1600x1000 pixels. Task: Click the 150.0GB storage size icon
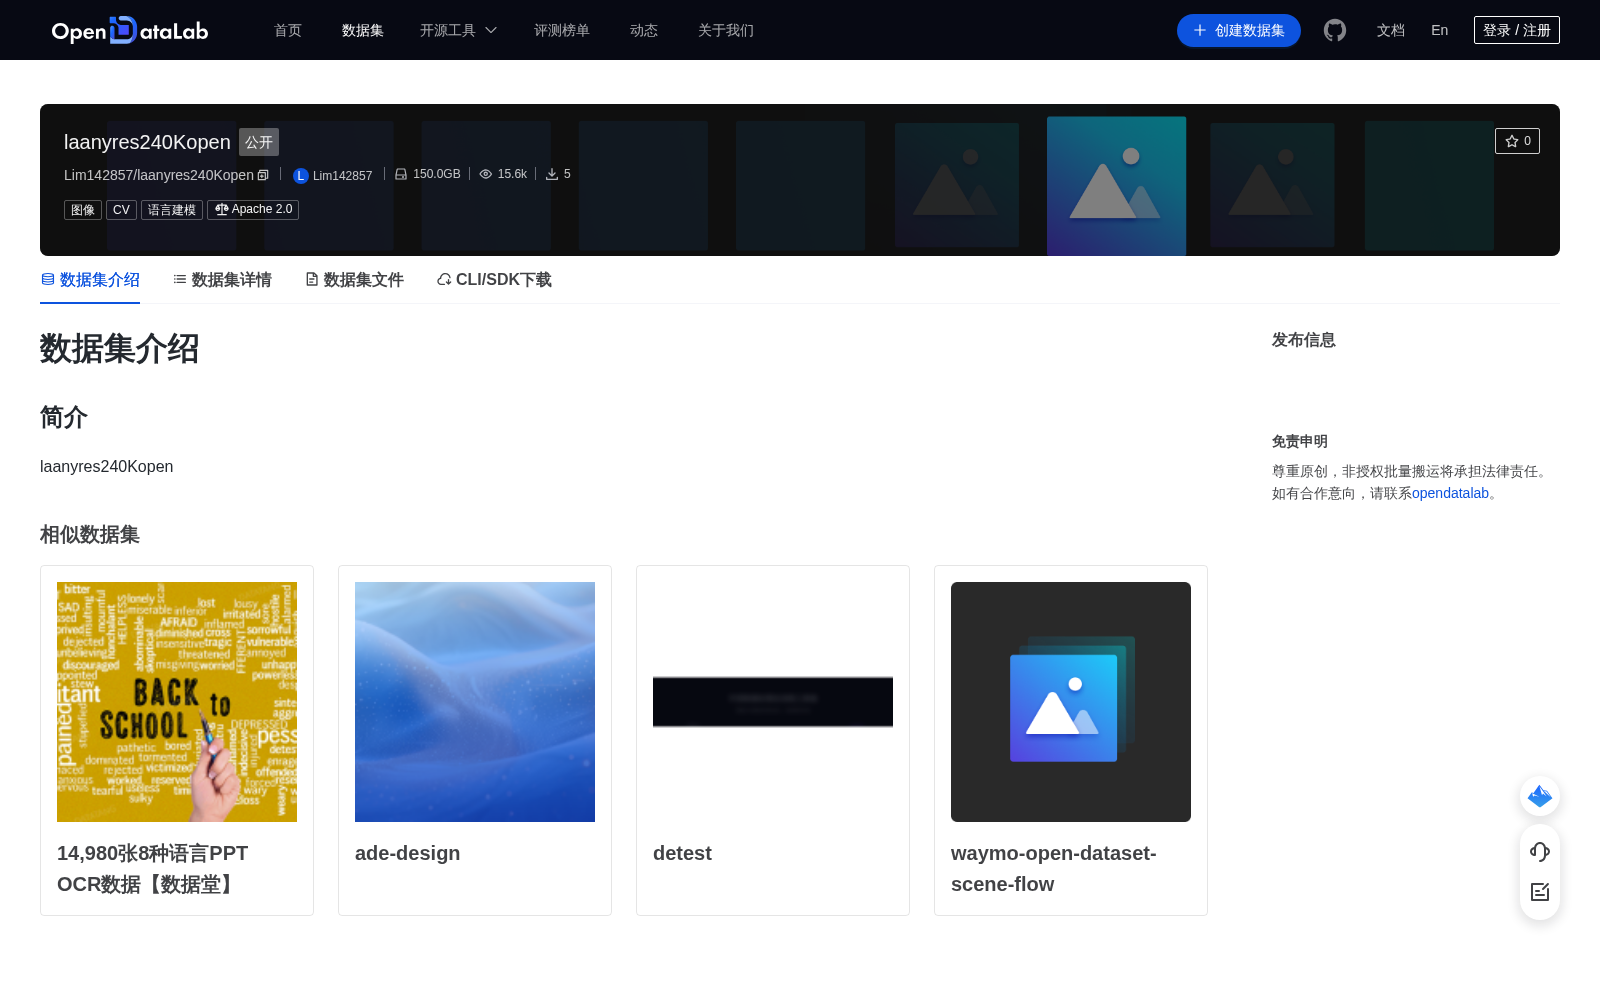click(x=401, y=174)
